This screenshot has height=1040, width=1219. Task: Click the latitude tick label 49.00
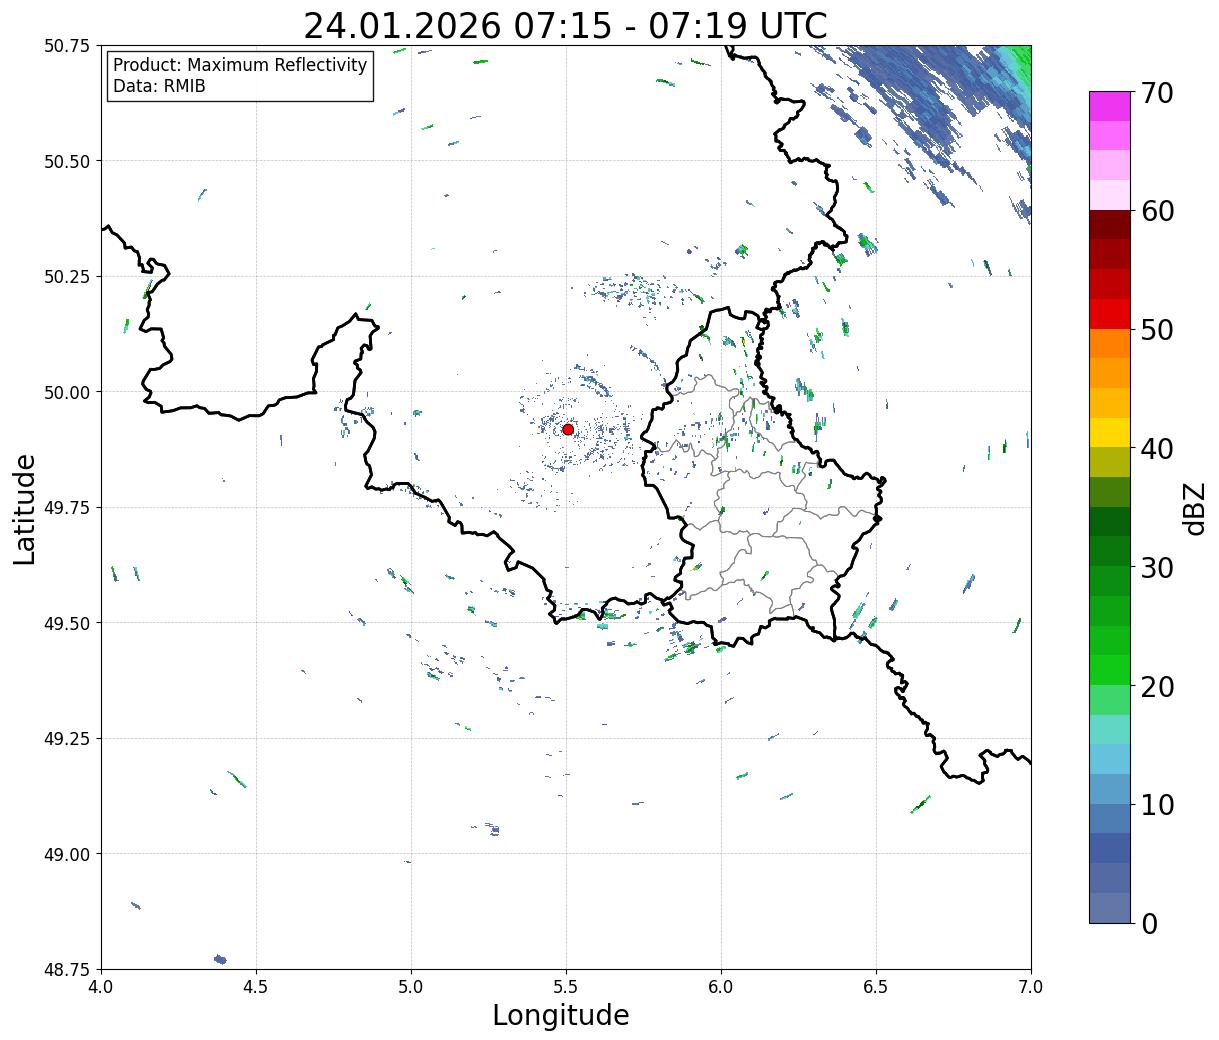point(67,854)
